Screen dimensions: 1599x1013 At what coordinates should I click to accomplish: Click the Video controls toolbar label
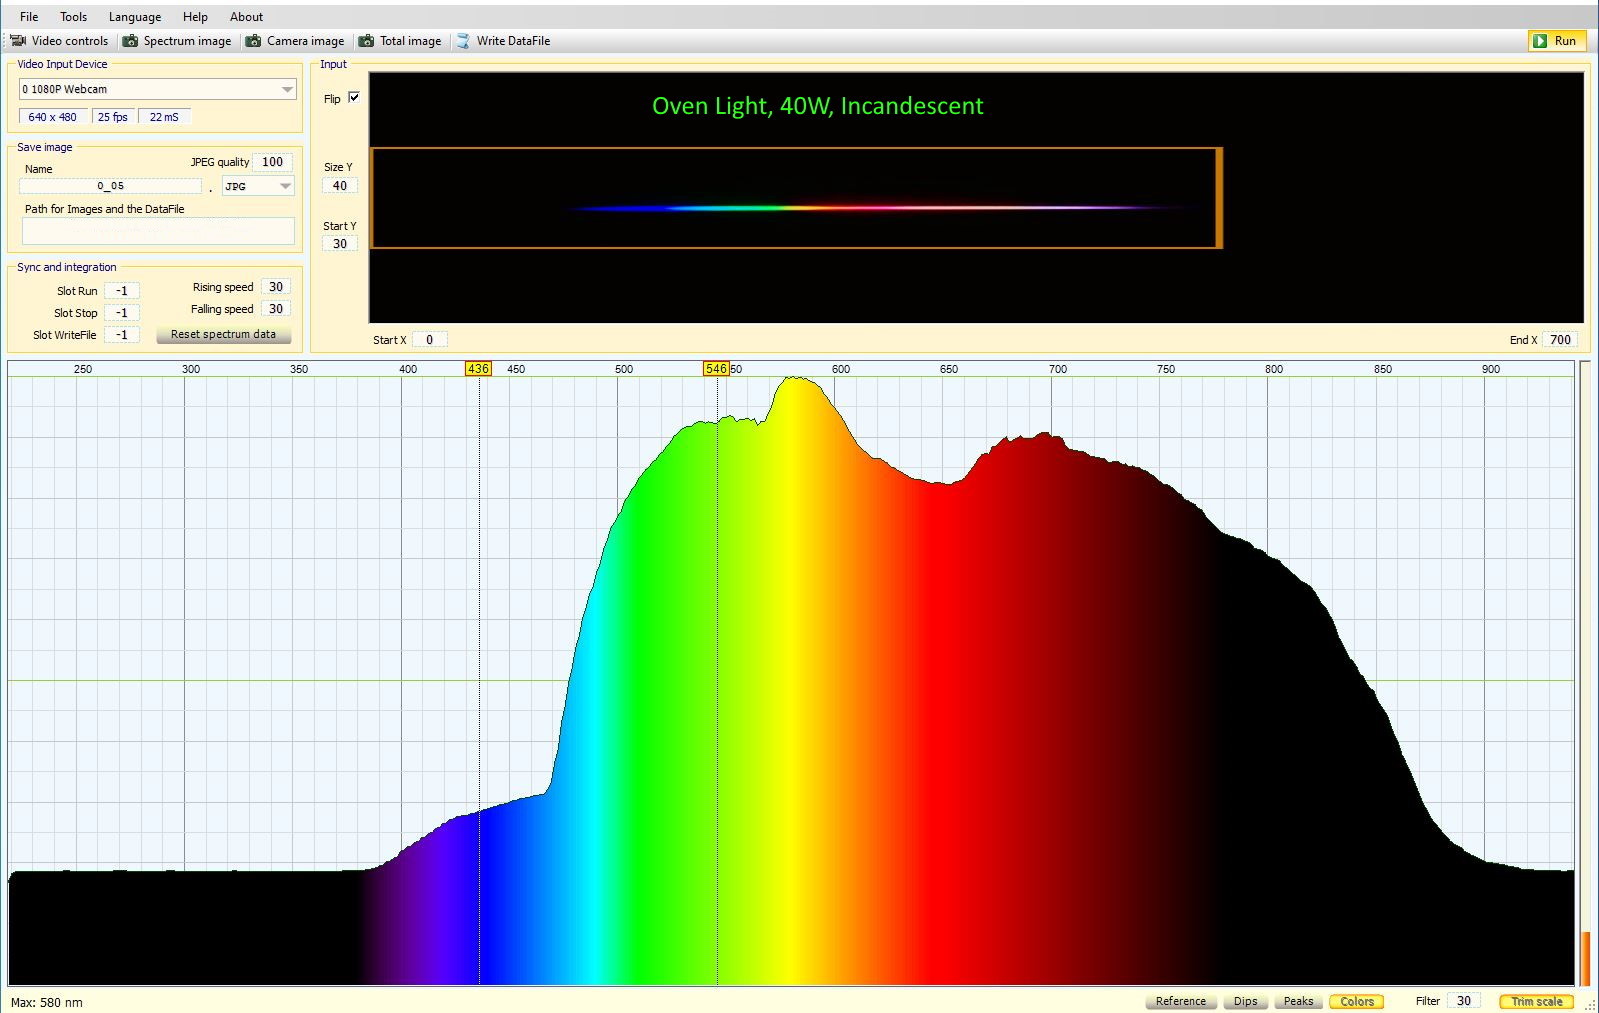click(x=70, y=41)
